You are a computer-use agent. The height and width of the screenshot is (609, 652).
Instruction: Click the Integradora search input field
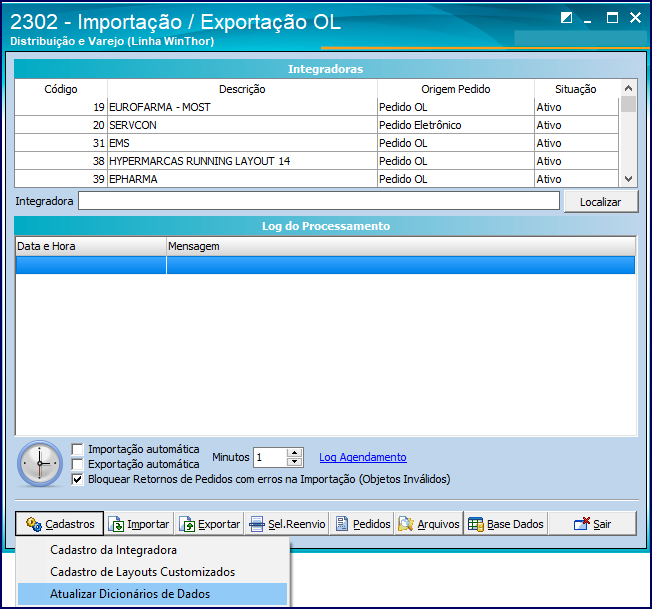[x=319, y=201]
